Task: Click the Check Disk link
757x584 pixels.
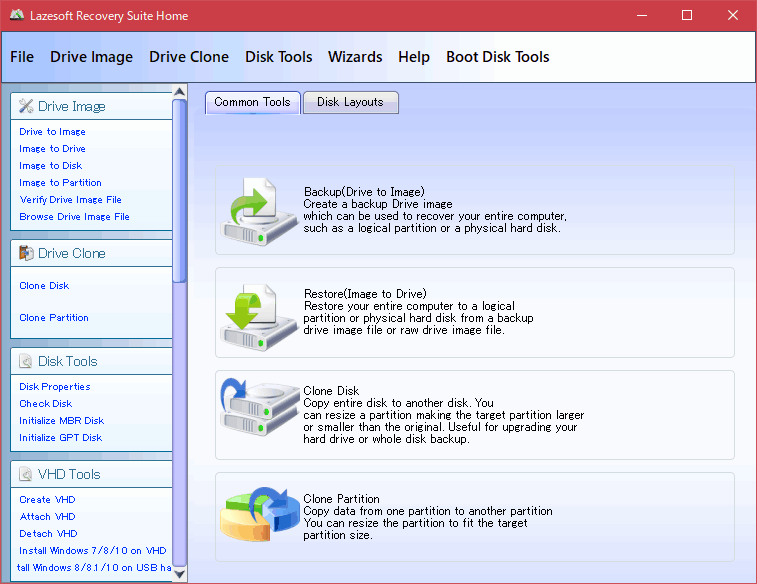Action: 45,403
